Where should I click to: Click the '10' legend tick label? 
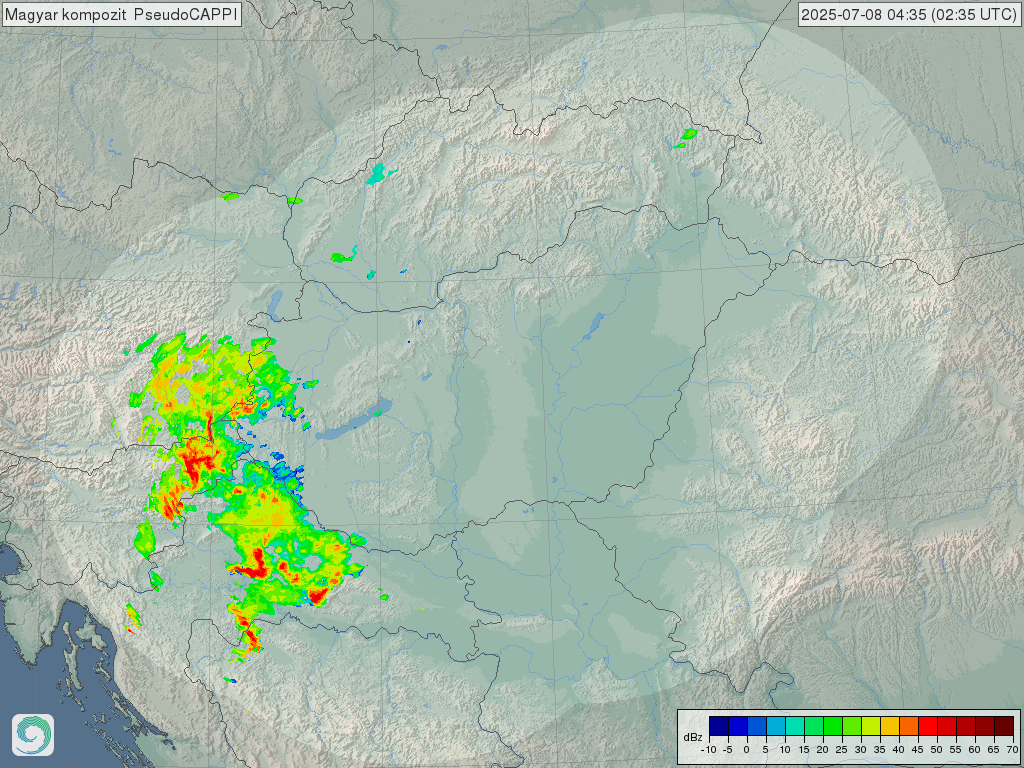[x=785, y=750]
